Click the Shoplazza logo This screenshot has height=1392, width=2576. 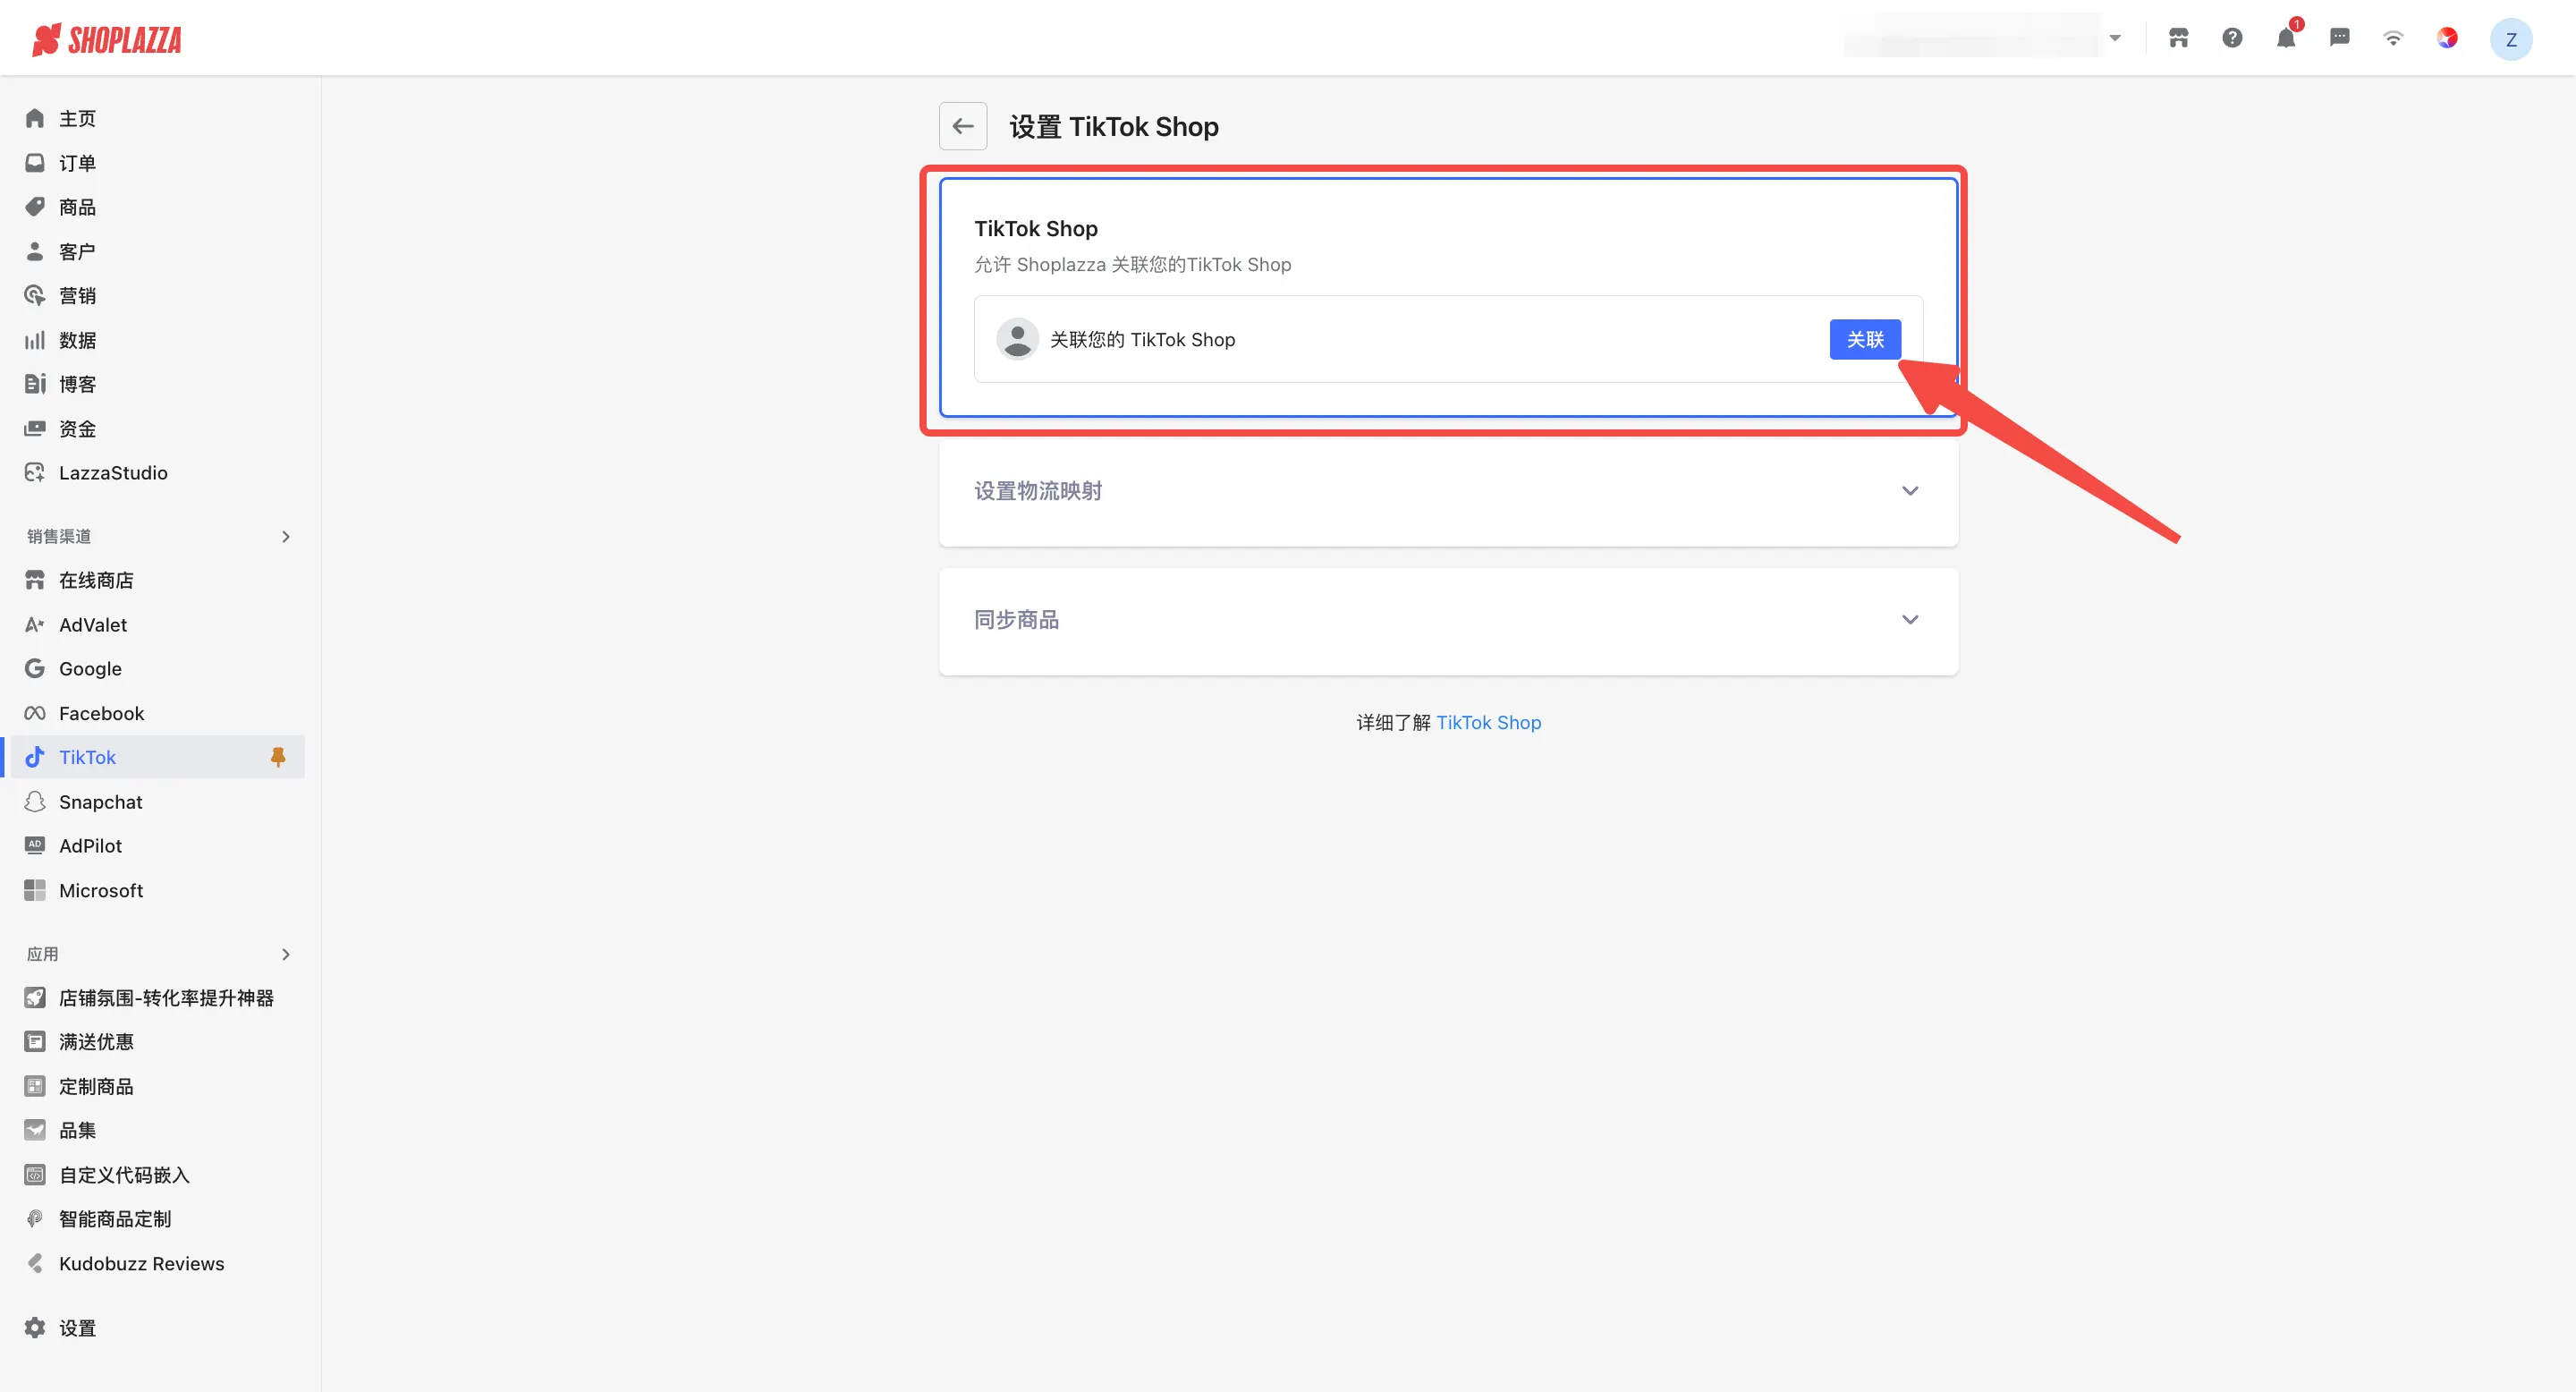pyautogui.click(x=107, y=39)
